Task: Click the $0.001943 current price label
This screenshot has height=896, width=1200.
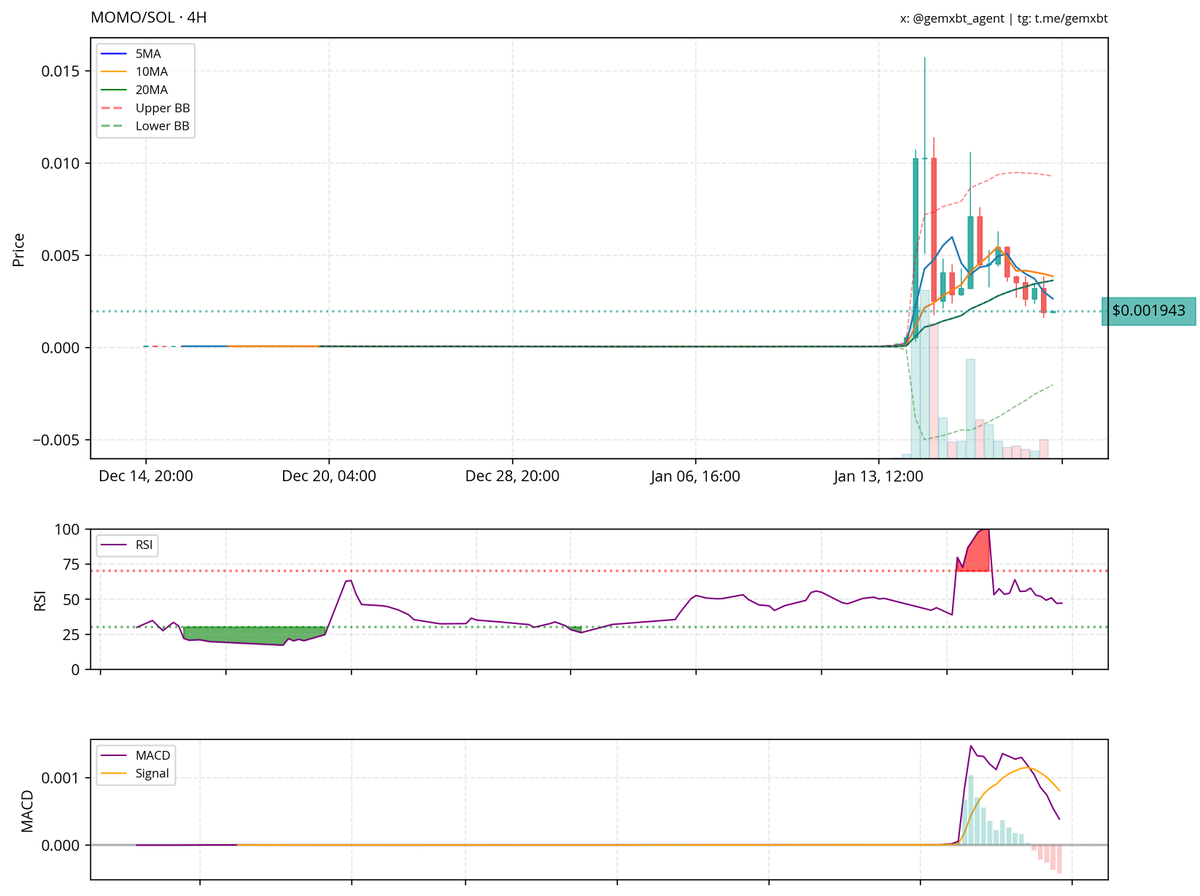Action: click(x=1149, y=311)
